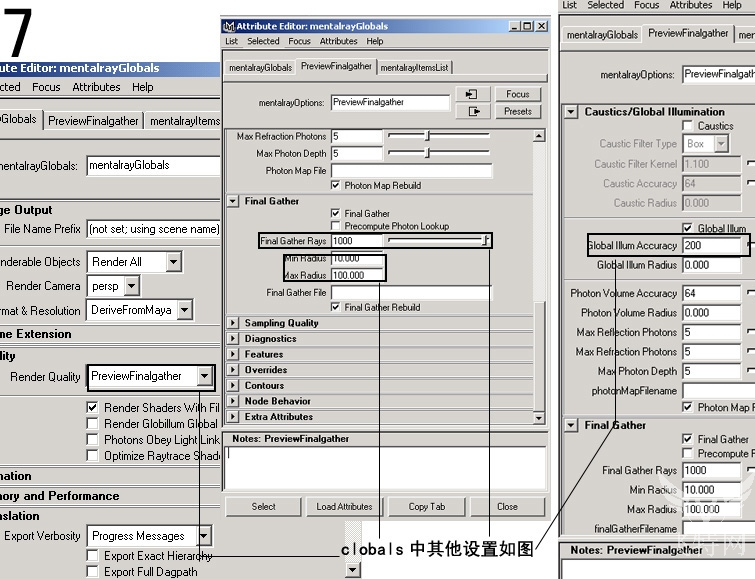Collapse Caustics/Global Illumination section in the right window
The image size is (755, 579).
(x=571, y=112)
